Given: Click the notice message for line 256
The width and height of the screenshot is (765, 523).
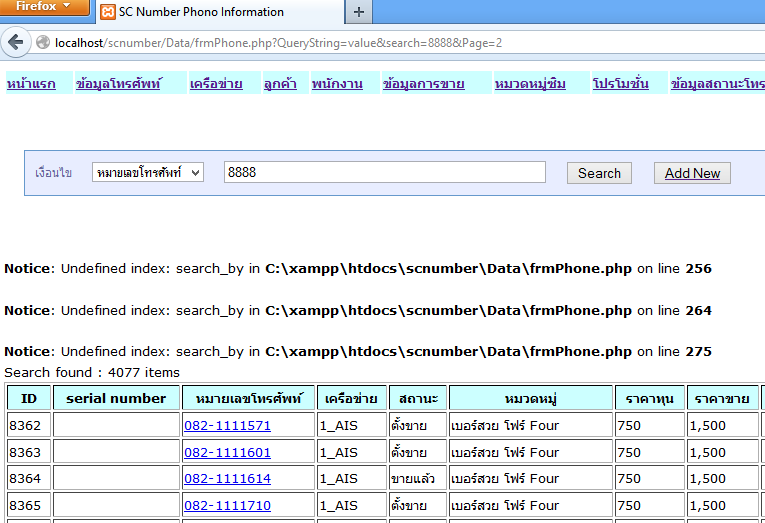Looking at the screenshot, I should coord(358,269).
